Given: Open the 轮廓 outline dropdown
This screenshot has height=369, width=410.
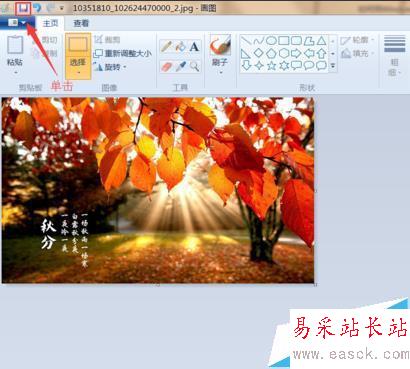Looking at the screenshot, I should [357, 40].
